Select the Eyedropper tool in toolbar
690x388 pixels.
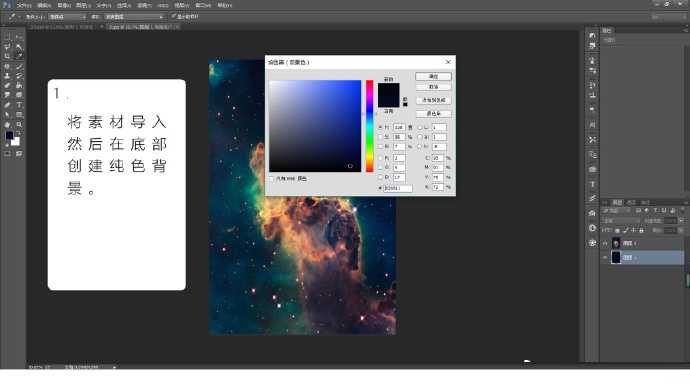[19, 56]
